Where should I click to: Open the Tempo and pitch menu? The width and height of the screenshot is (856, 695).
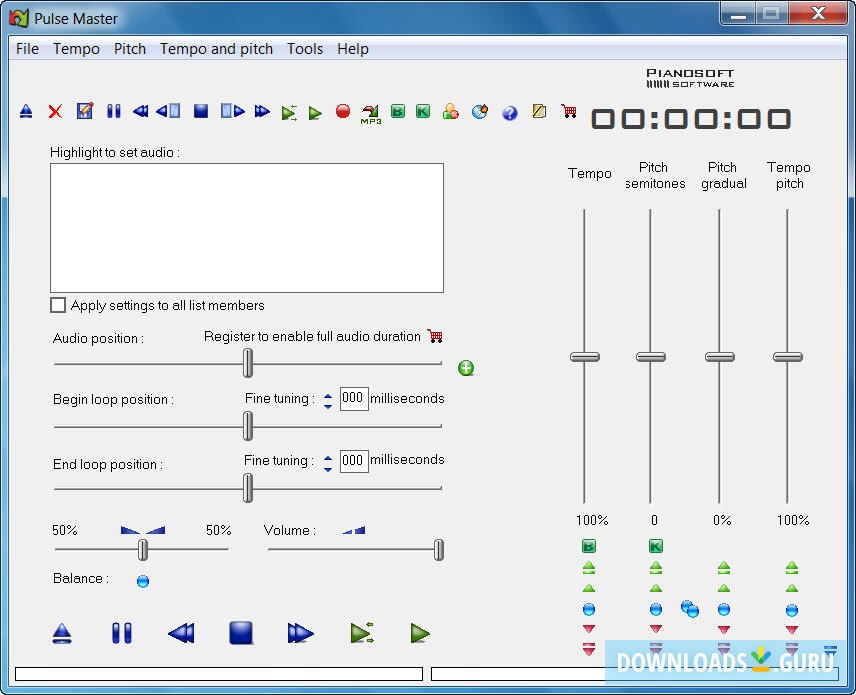coord(216,49)
